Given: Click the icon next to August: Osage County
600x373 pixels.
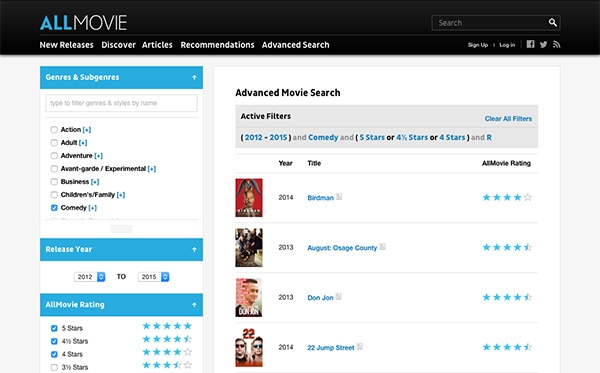Looking at the screenshot, I should pos(382,247).
